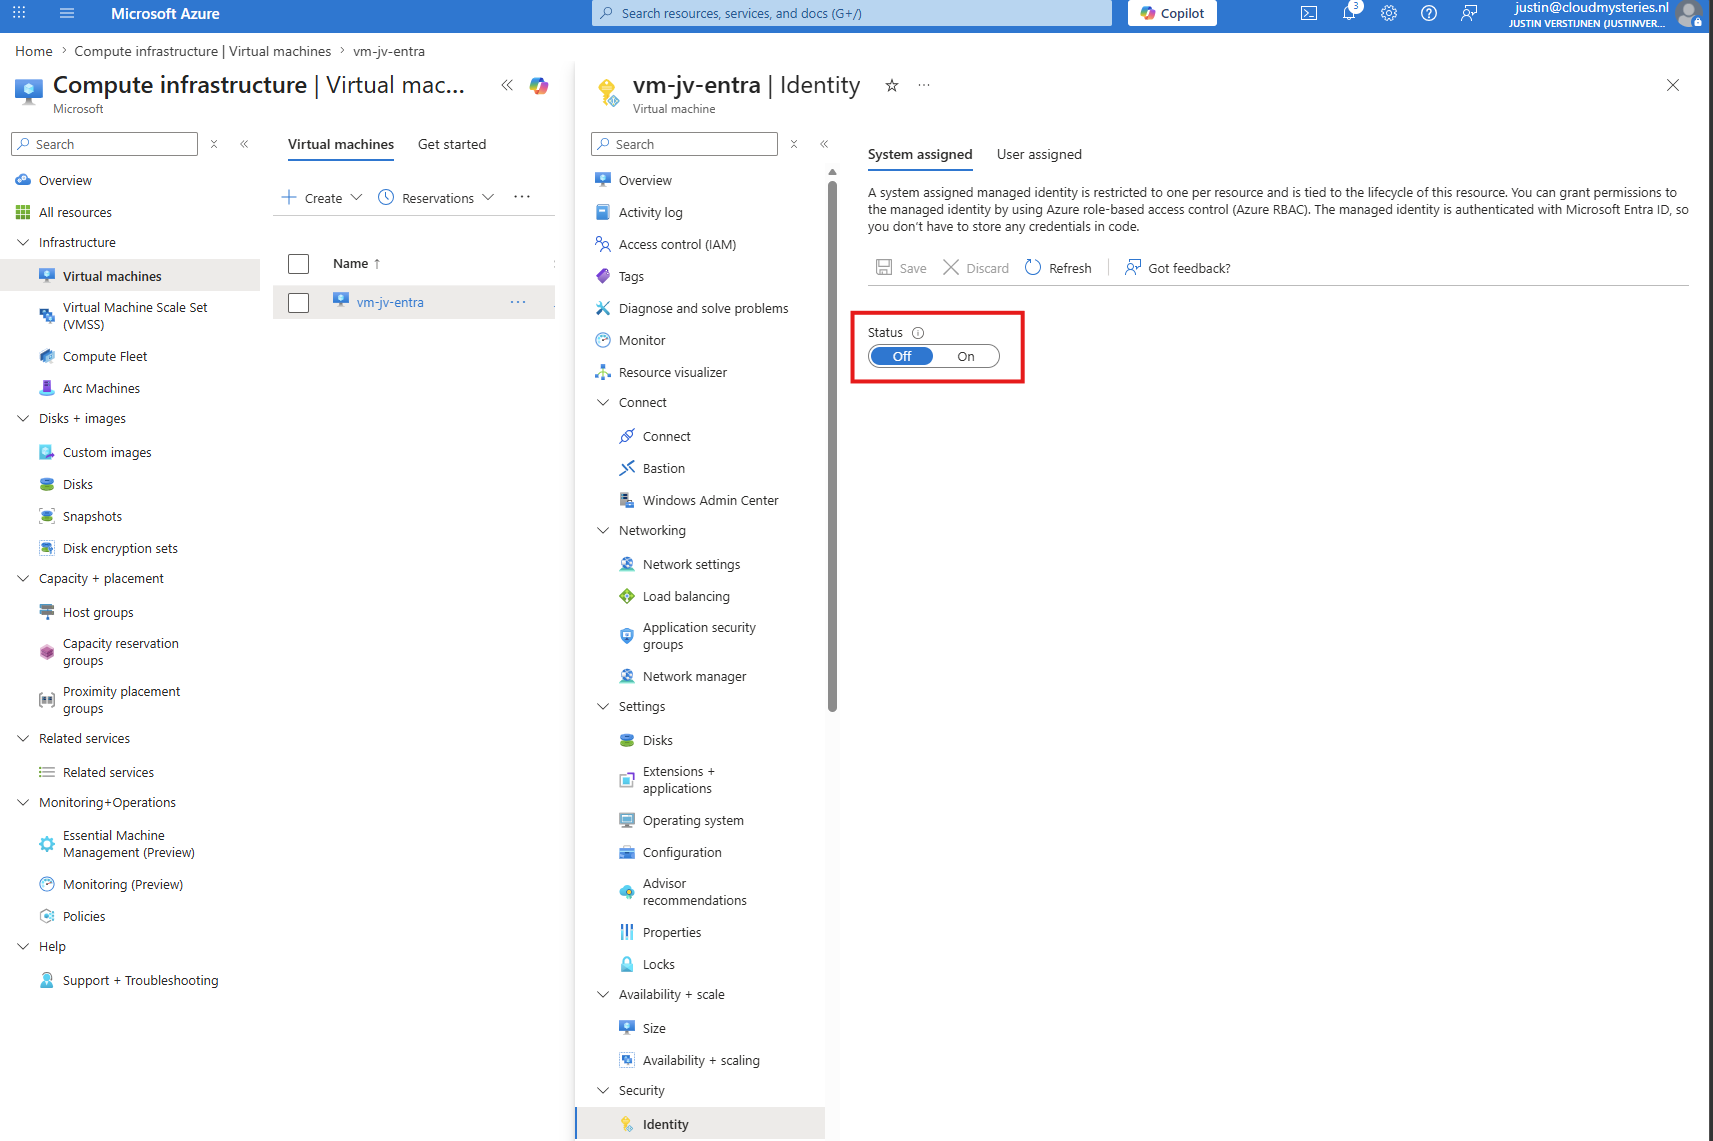Collapse the Networking section in VM menu
This screenshot has width=1713, height=1141.
603,531
